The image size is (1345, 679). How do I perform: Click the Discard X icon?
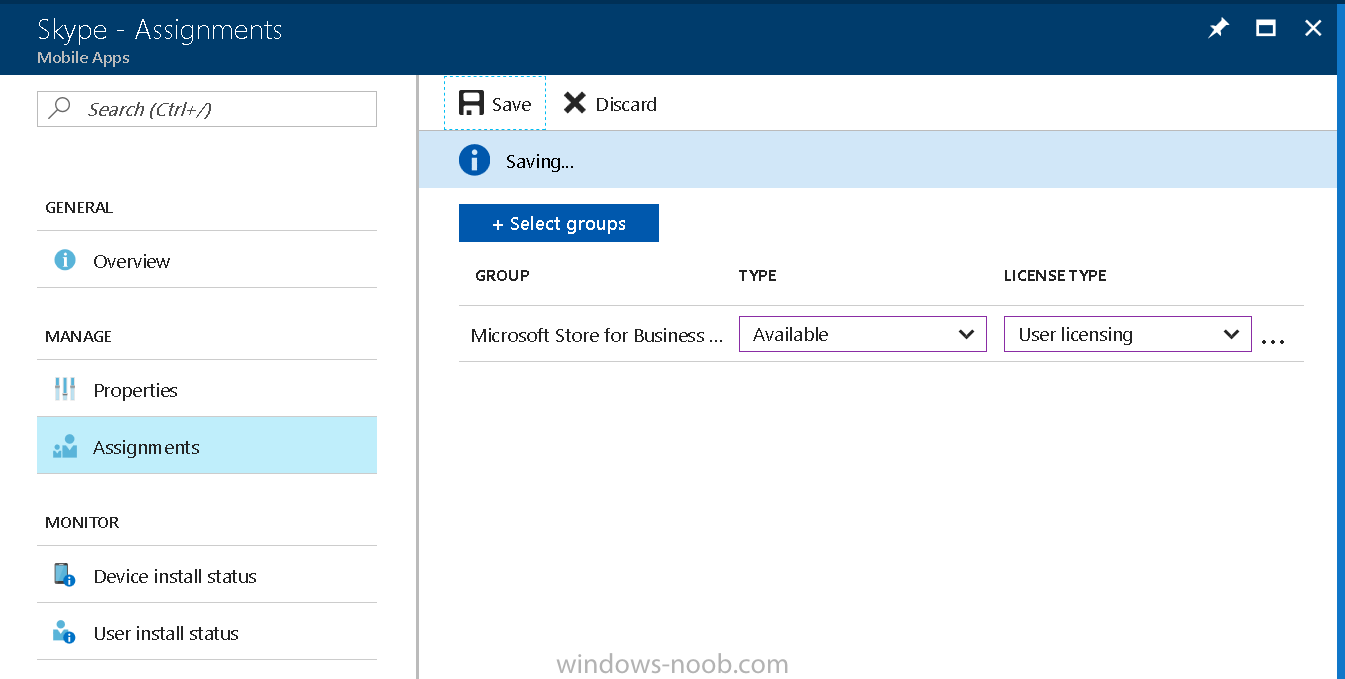point(575,103)
